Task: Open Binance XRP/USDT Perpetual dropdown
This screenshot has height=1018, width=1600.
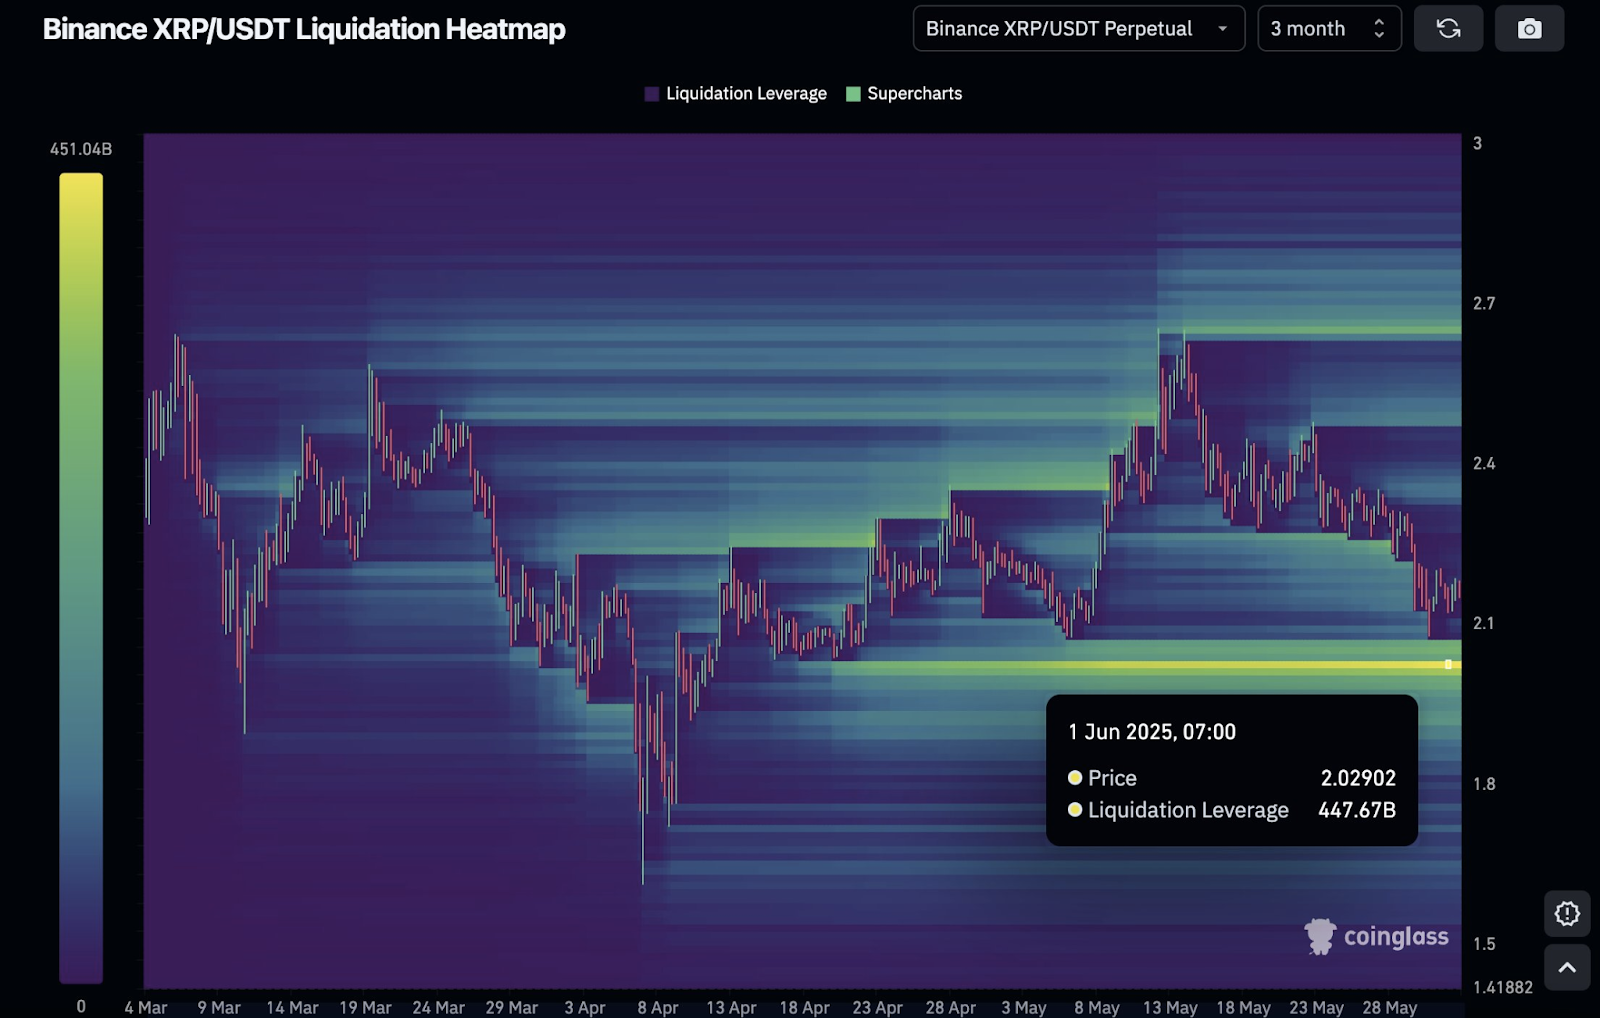Action: click(1078, 29)
